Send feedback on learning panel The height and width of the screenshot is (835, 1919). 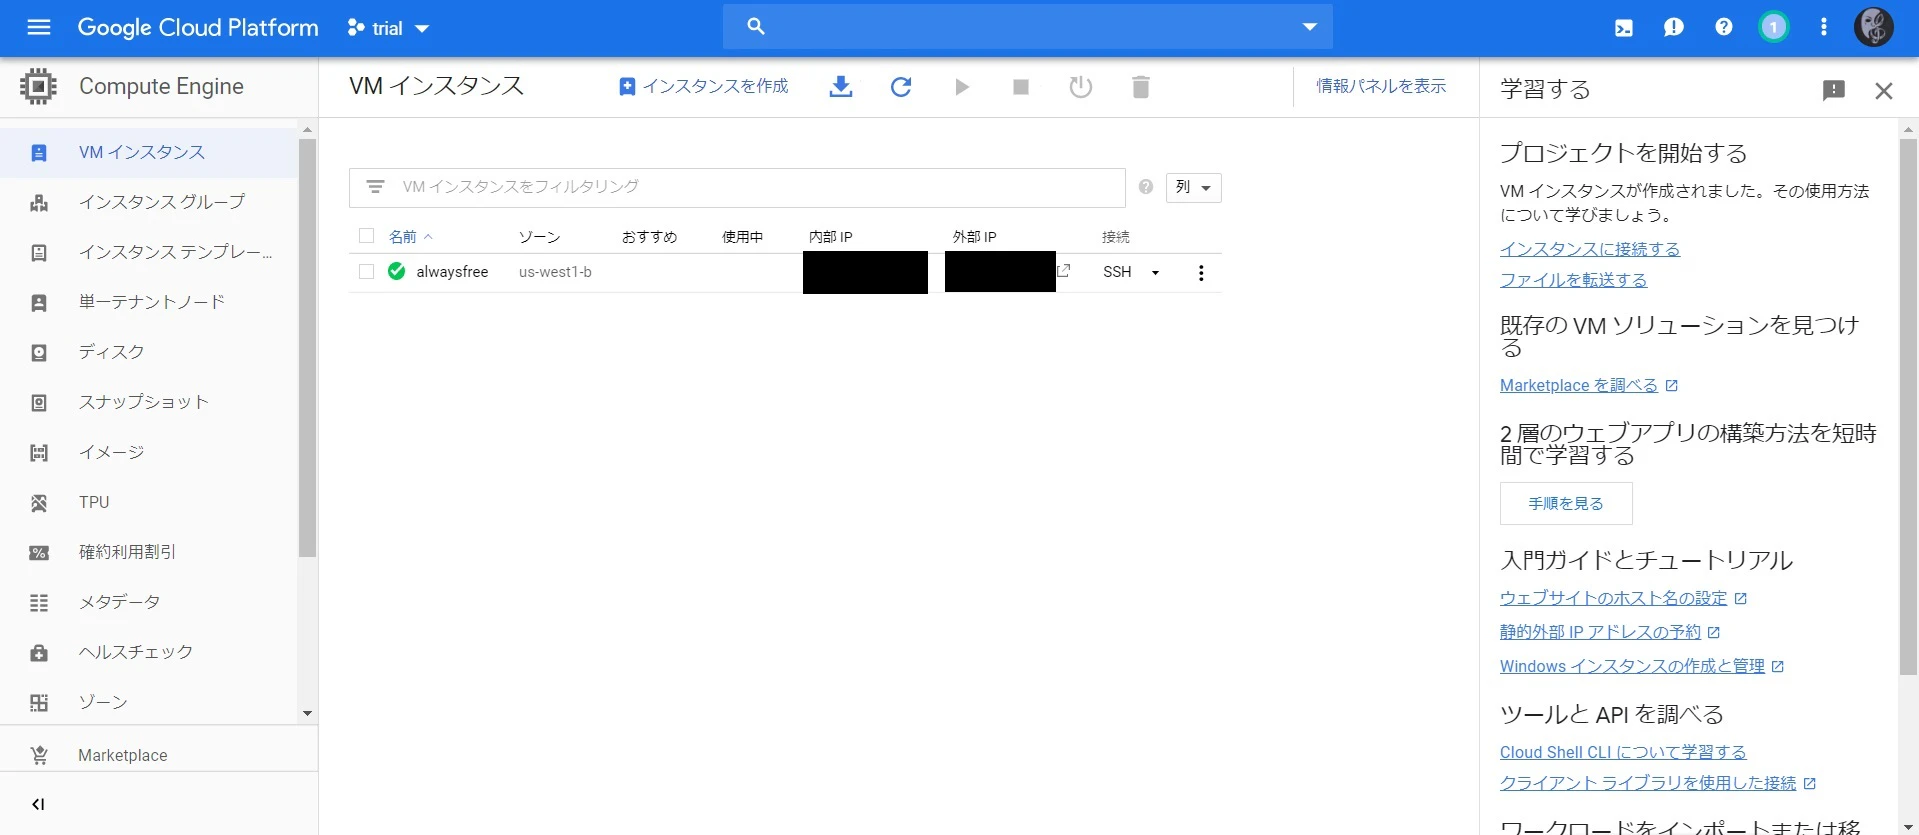[1833, 90]
